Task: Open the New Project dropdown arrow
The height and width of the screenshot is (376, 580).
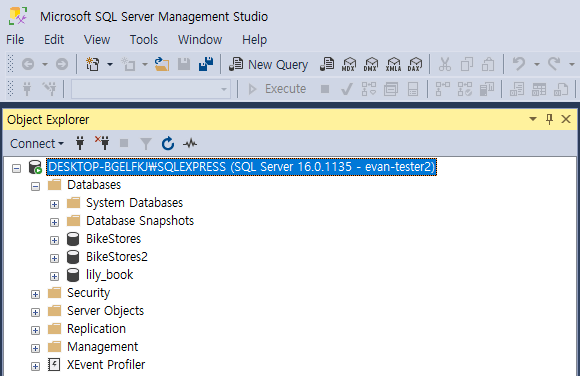Action: [x=110, y=64]
